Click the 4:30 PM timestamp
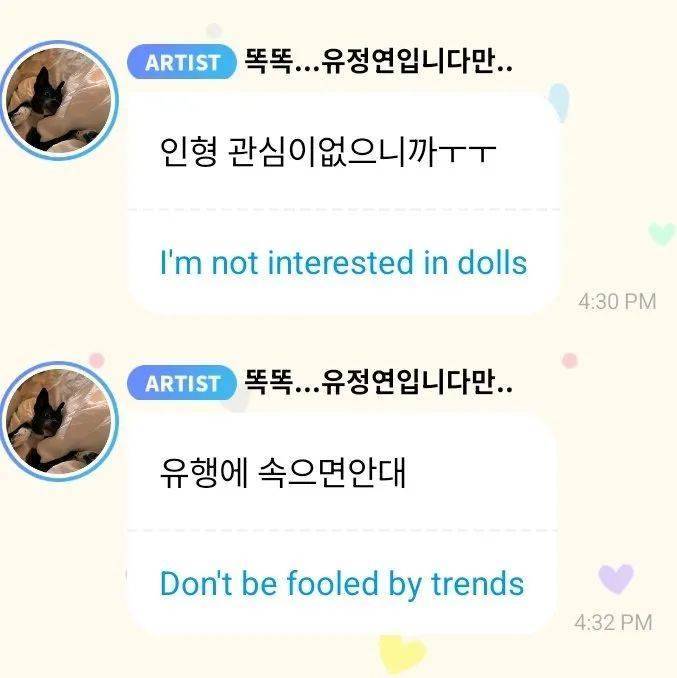Image resolution: width=677 pixels, height=678 pixels. pos(617,301)
